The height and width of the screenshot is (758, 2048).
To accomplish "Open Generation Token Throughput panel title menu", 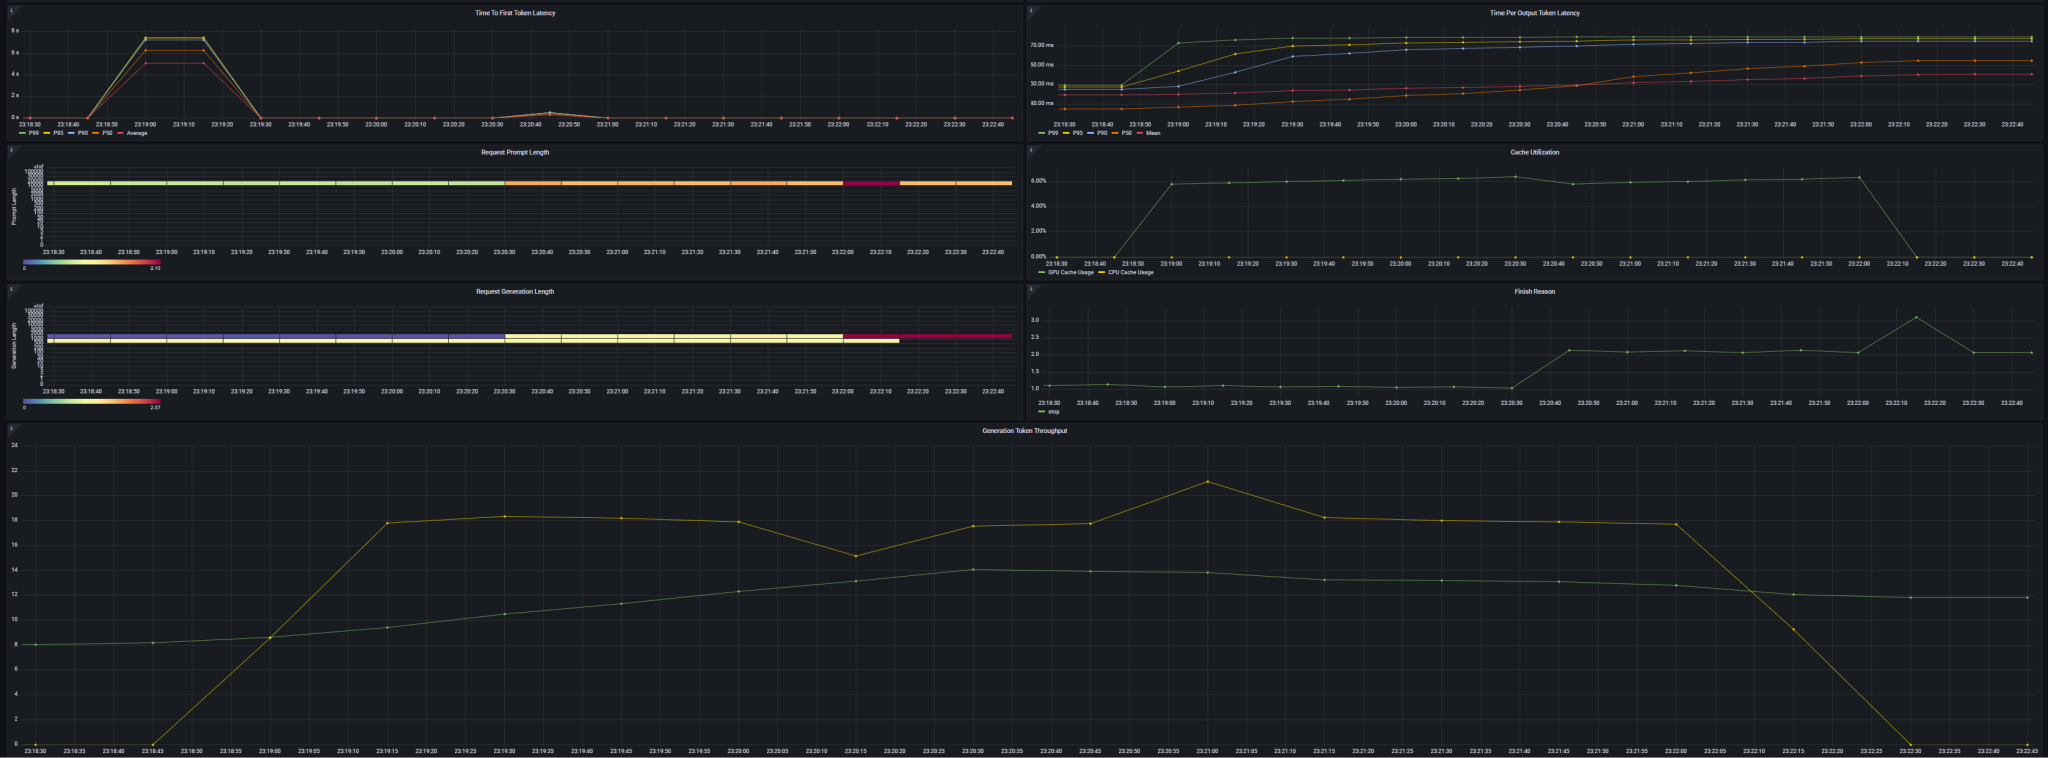I will click(1024, 430).
